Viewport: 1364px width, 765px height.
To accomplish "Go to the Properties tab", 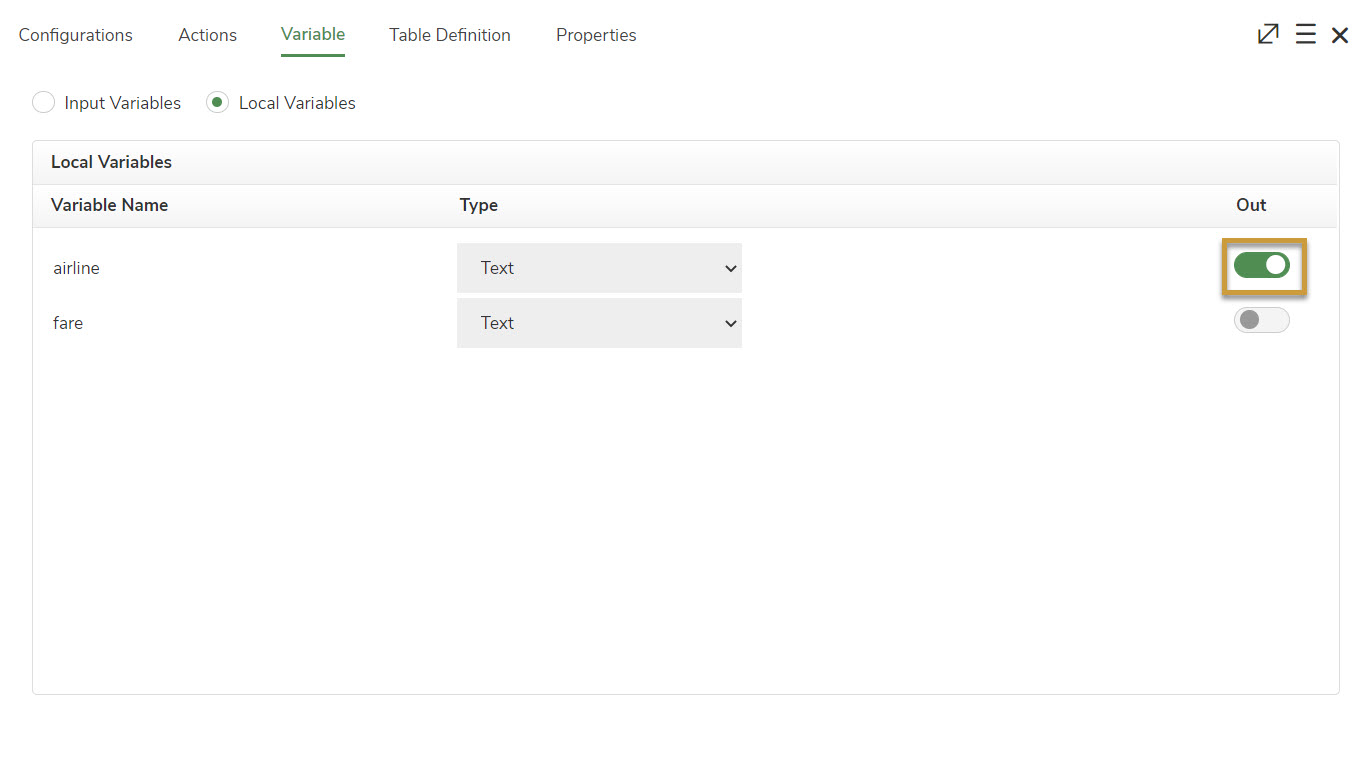I will click(596, 35).
